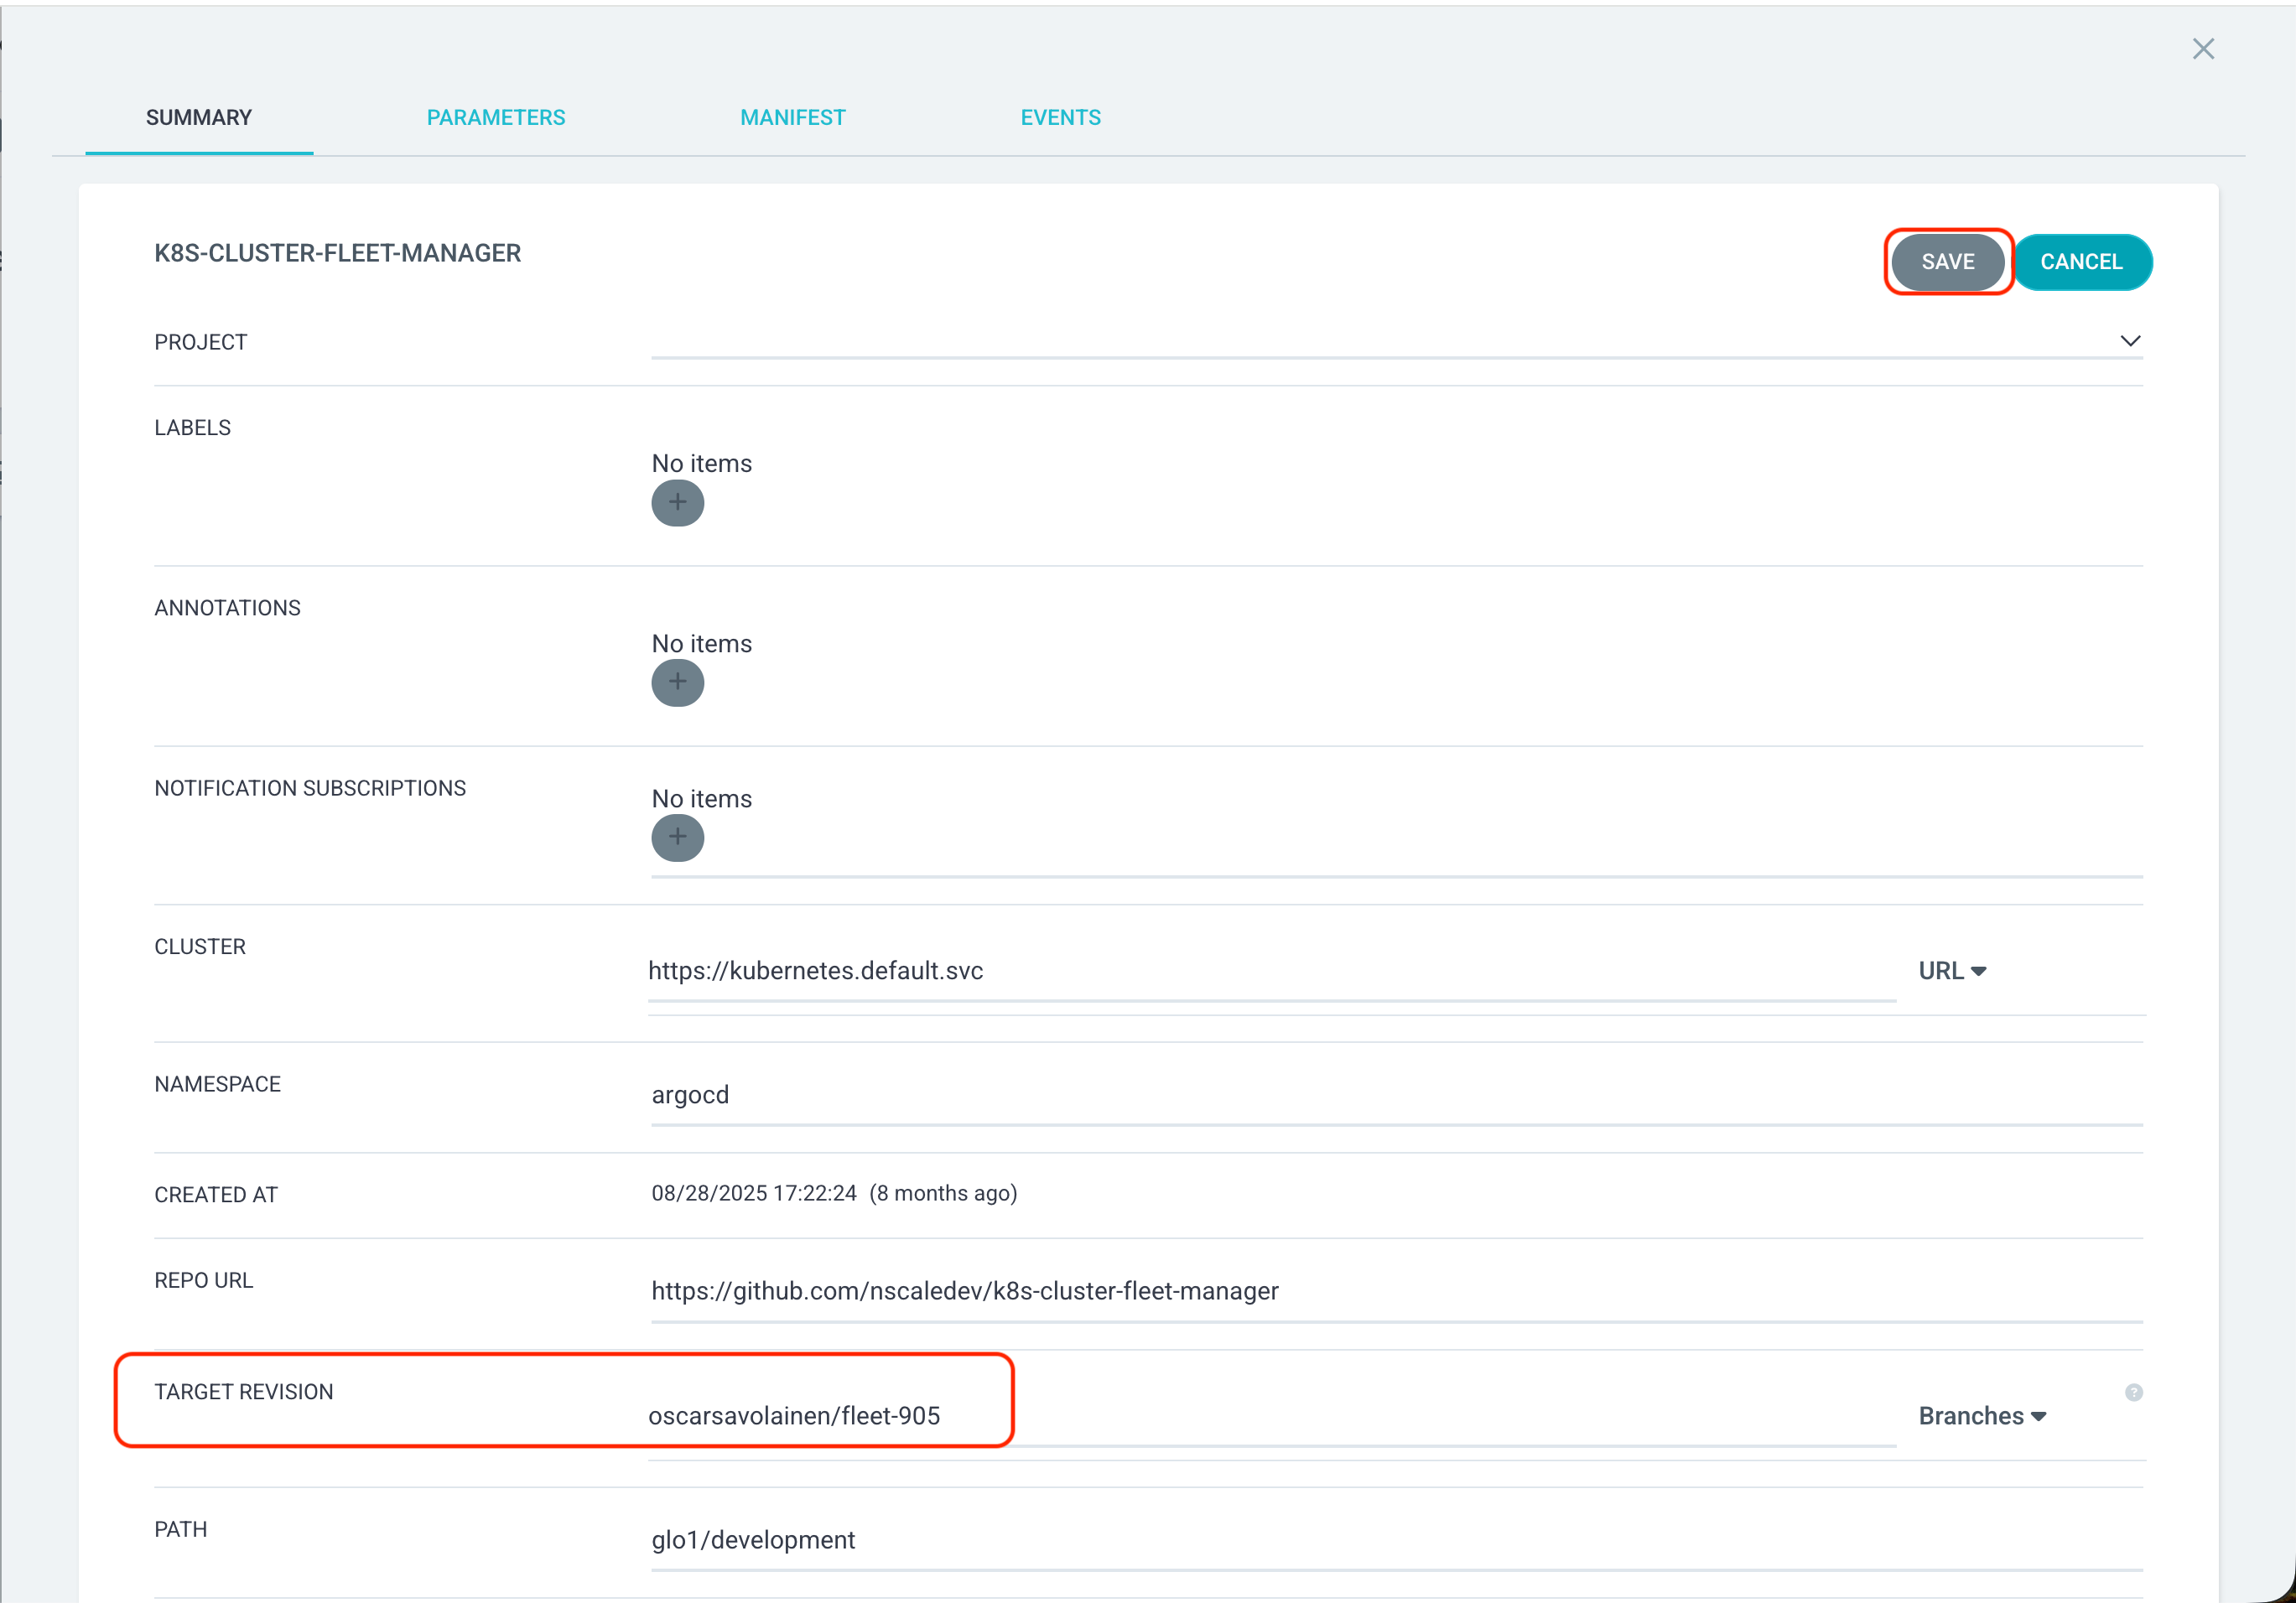2296x1603 pixels.
Task: Open the help icon beside Target Revision
Action: click(2133, 1392)
